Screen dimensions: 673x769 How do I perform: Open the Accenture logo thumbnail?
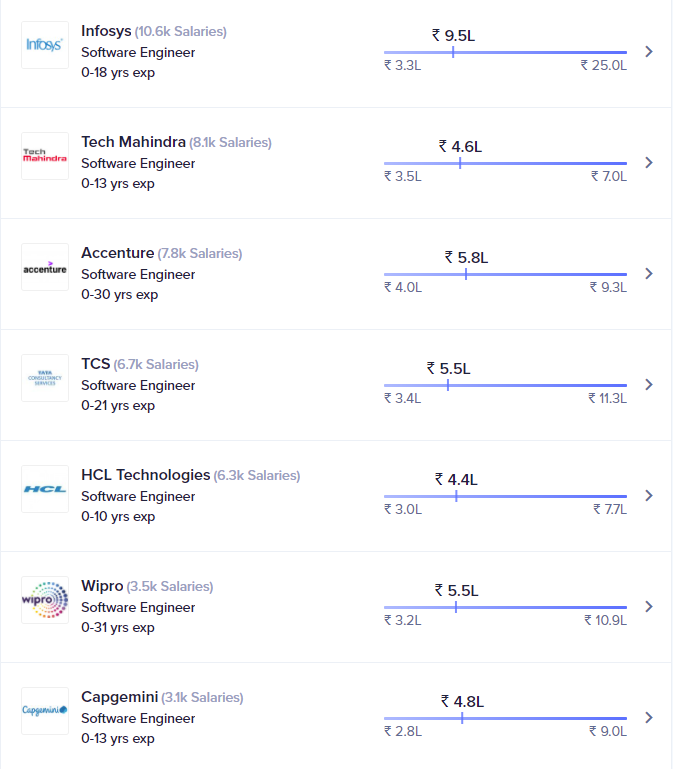45,267
